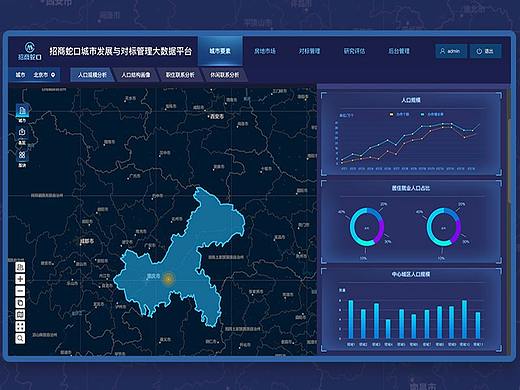The width and height of the screenshot is (520, 390).
Task: Zoom in the map with plus button
Action: point(20,279)
